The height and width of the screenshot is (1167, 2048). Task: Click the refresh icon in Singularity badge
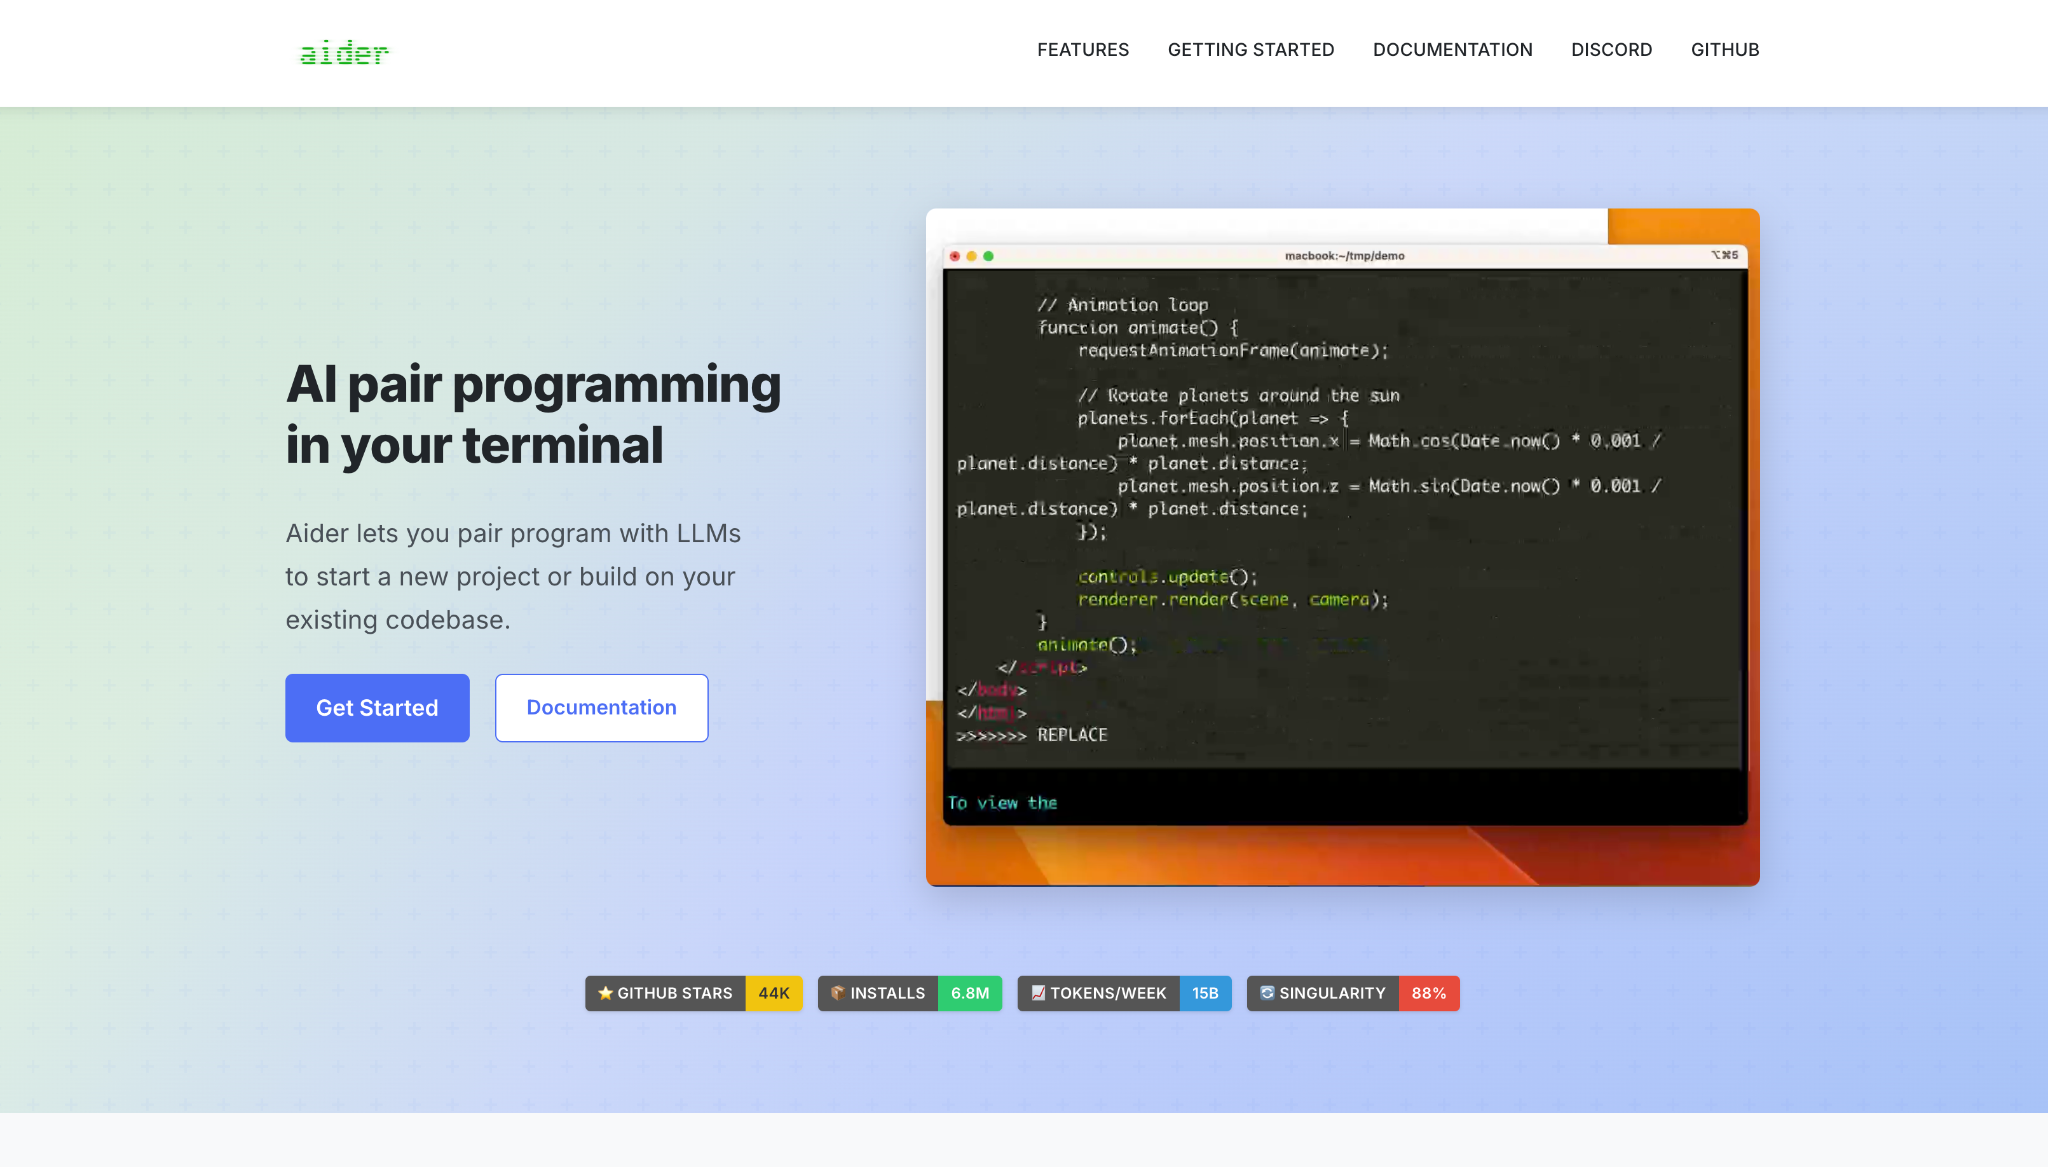1267,993
